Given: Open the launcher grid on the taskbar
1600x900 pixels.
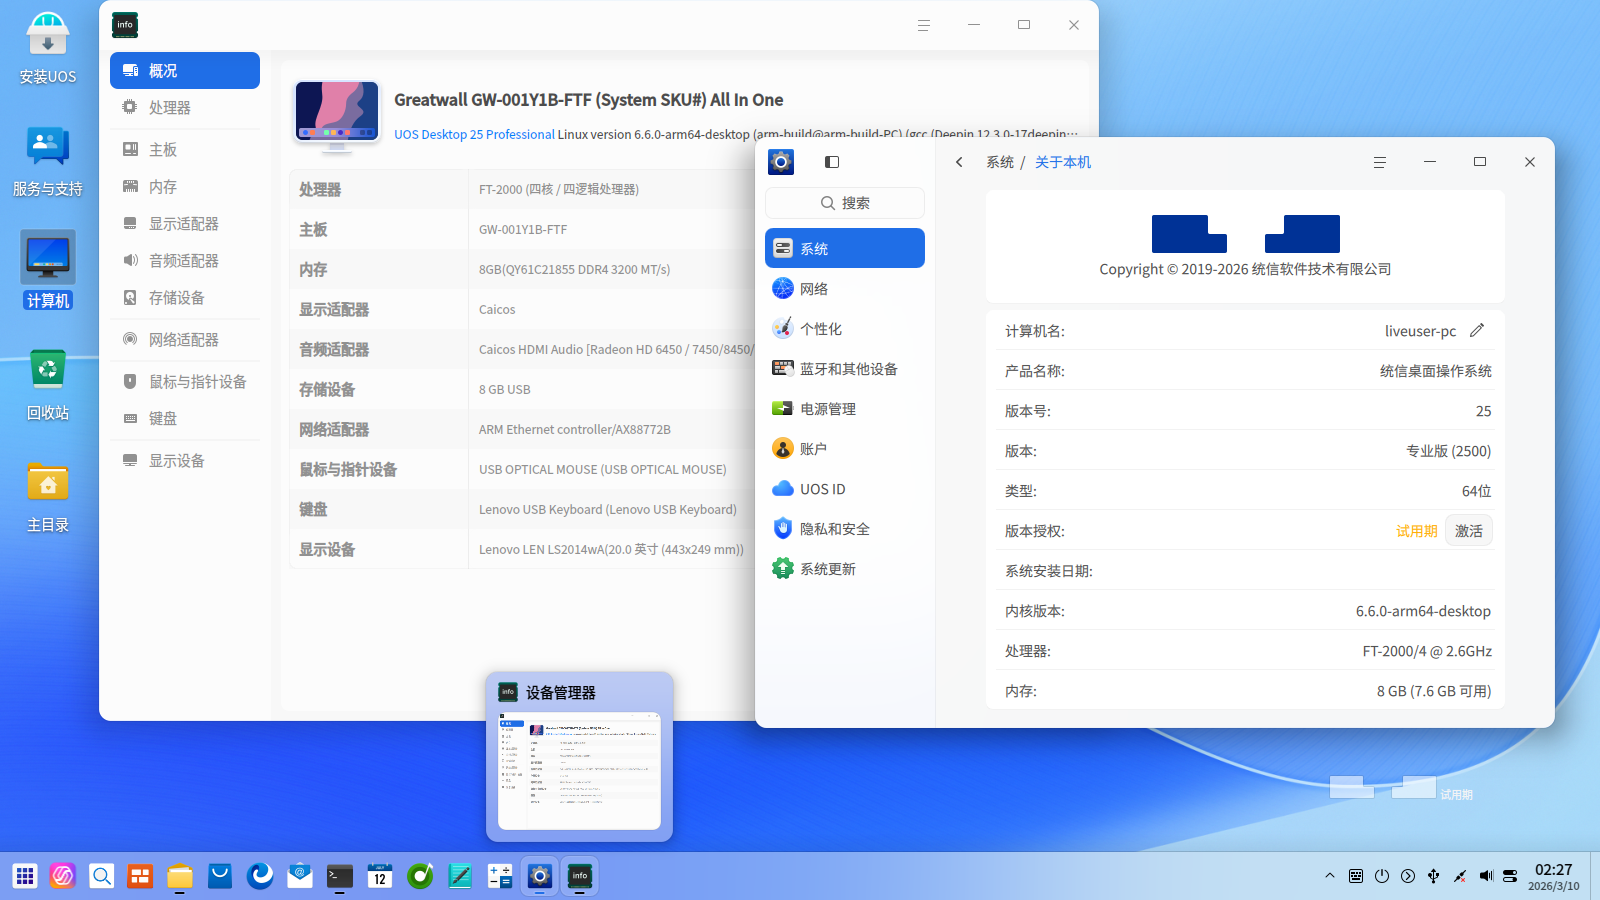Looking at the screenshot, I should (x=25, y=876).
